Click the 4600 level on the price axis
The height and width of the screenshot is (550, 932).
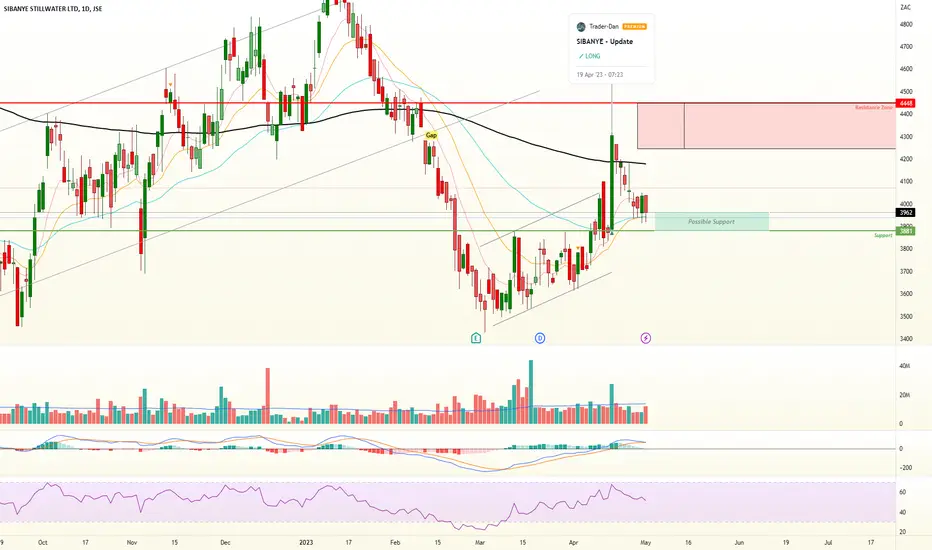coord(906,69)
